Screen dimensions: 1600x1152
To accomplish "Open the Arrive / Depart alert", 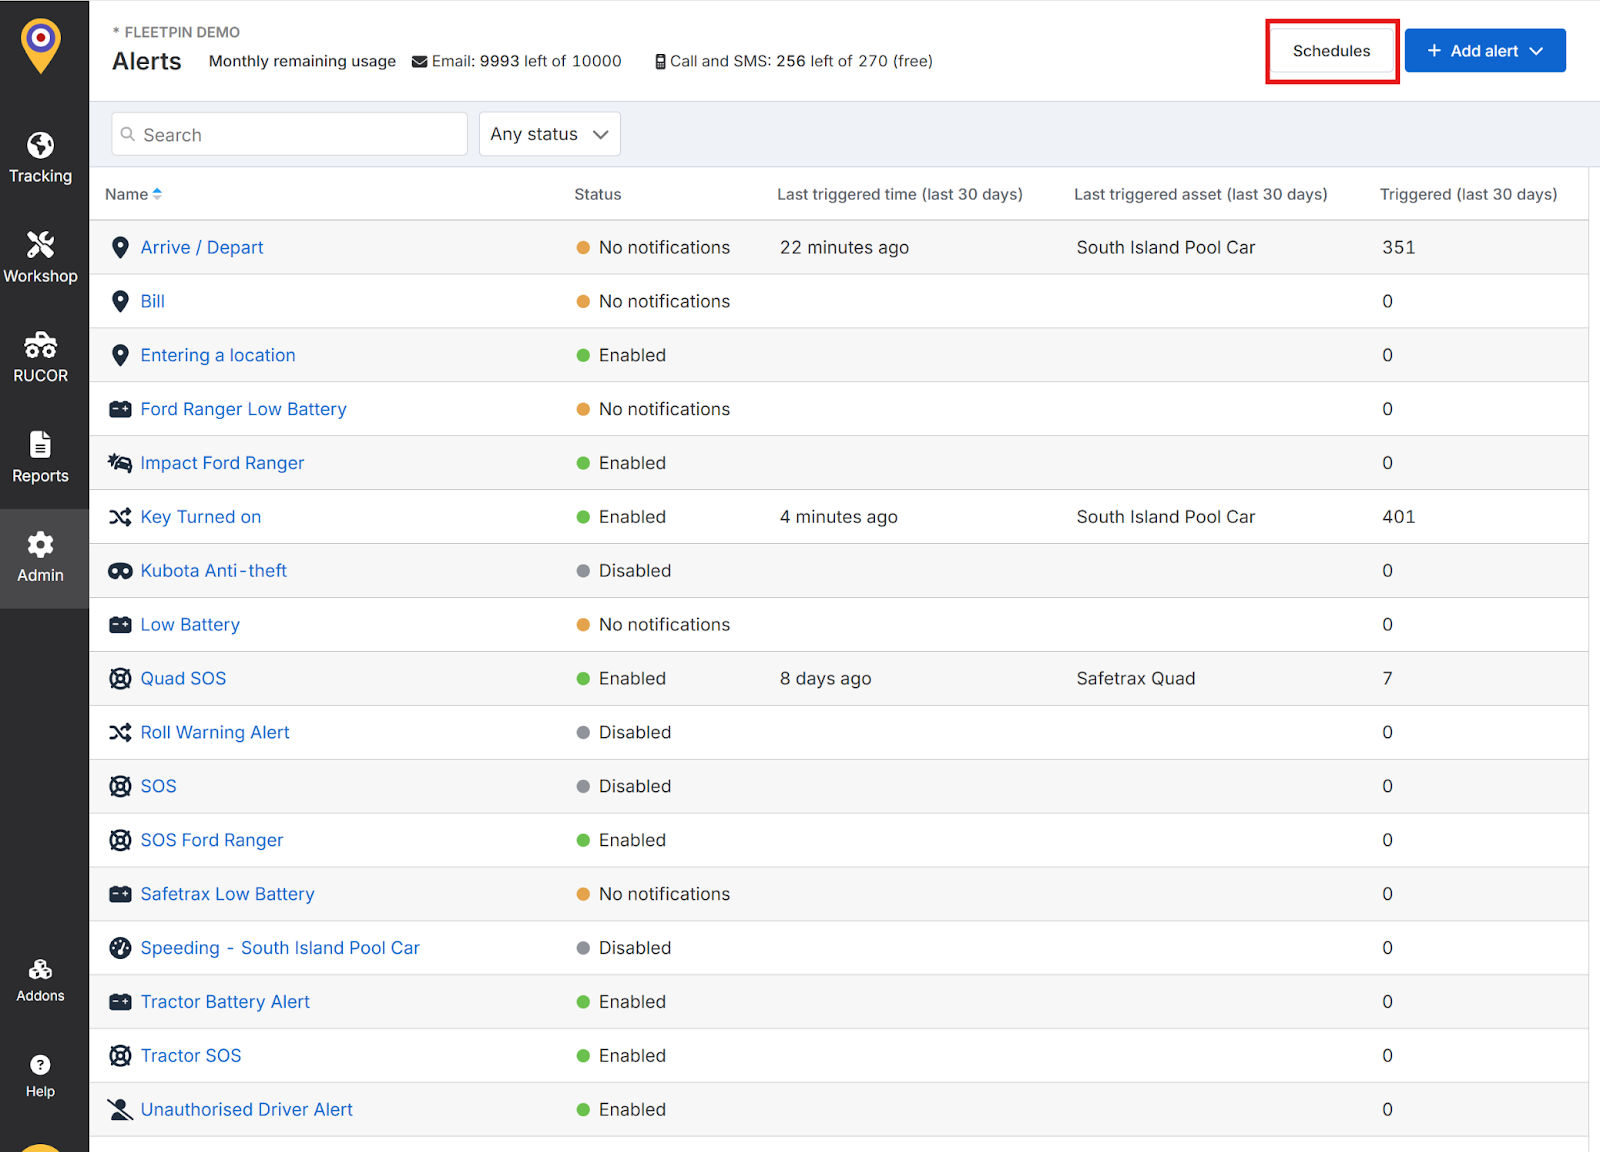I will [202, 247].
